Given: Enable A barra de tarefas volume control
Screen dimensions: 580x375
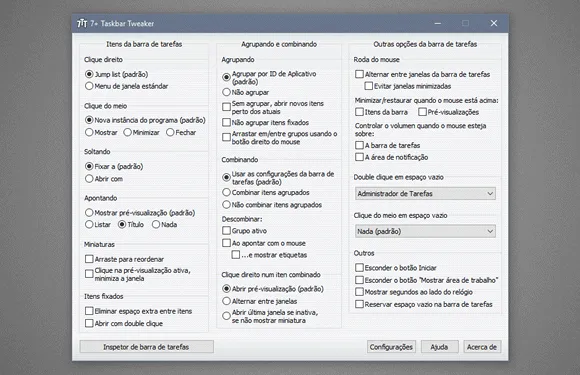Looking at the screenshot, I should [359, 145].
